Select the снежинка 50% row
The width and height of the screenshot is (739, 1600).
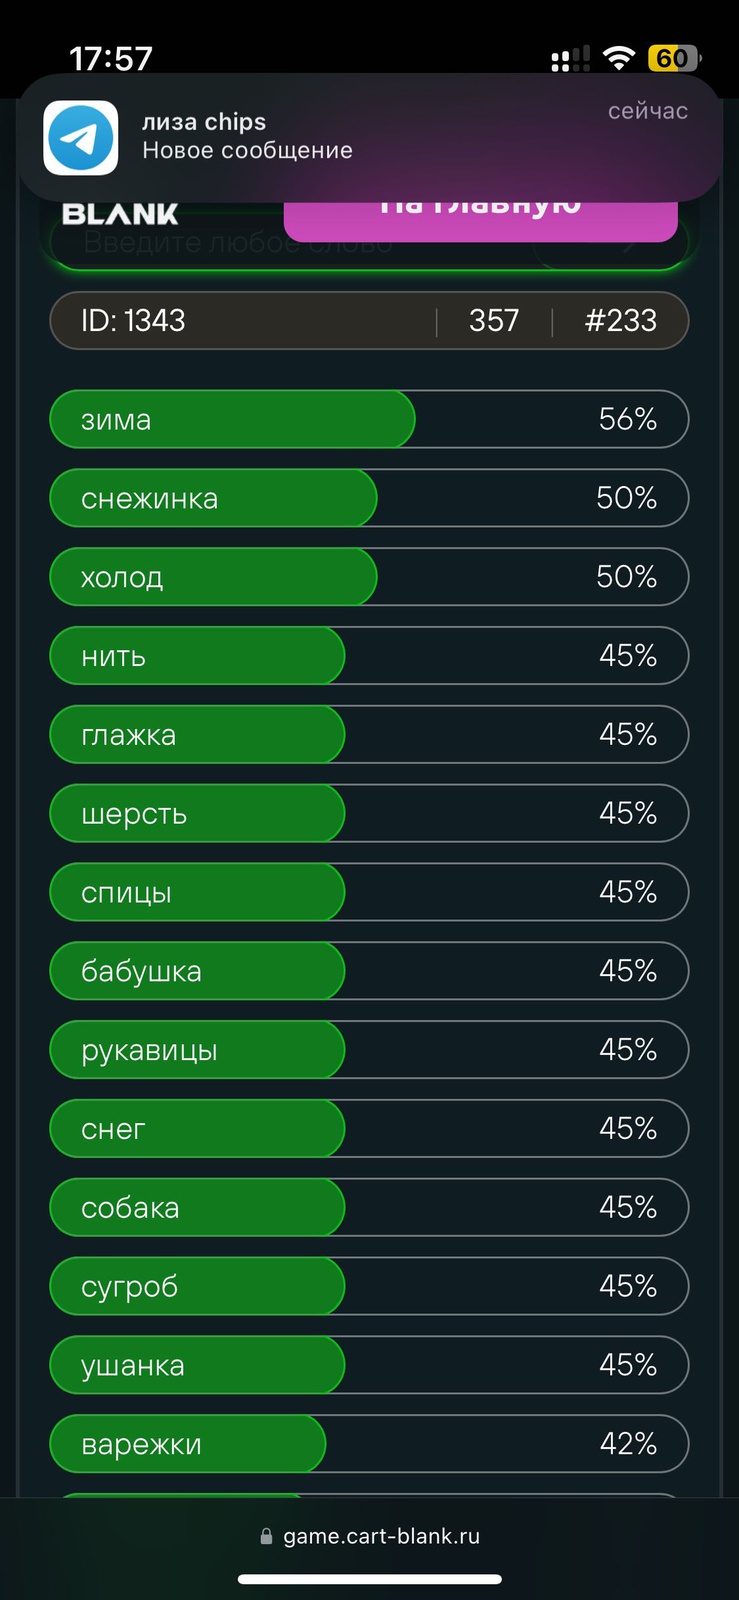[369, 498]
